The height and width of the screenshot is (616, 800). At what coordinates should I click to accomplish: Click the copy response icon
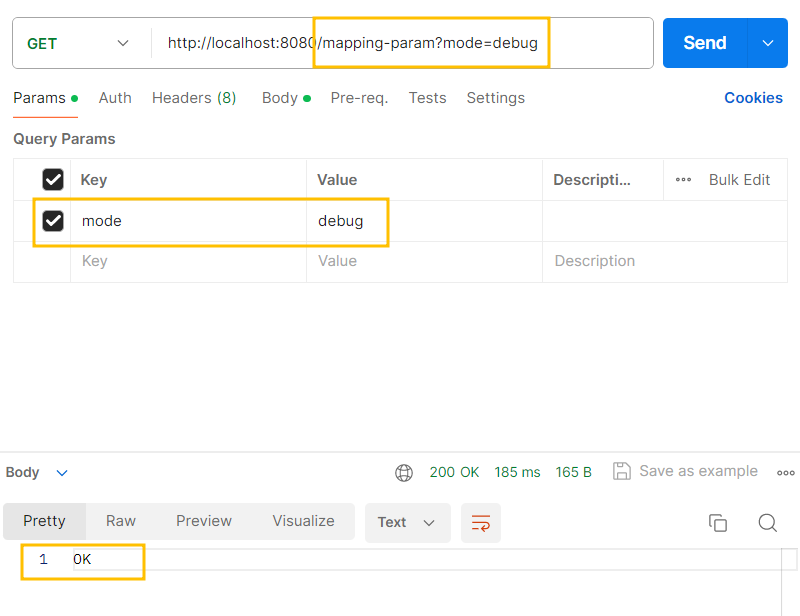[x=717, y=523]
